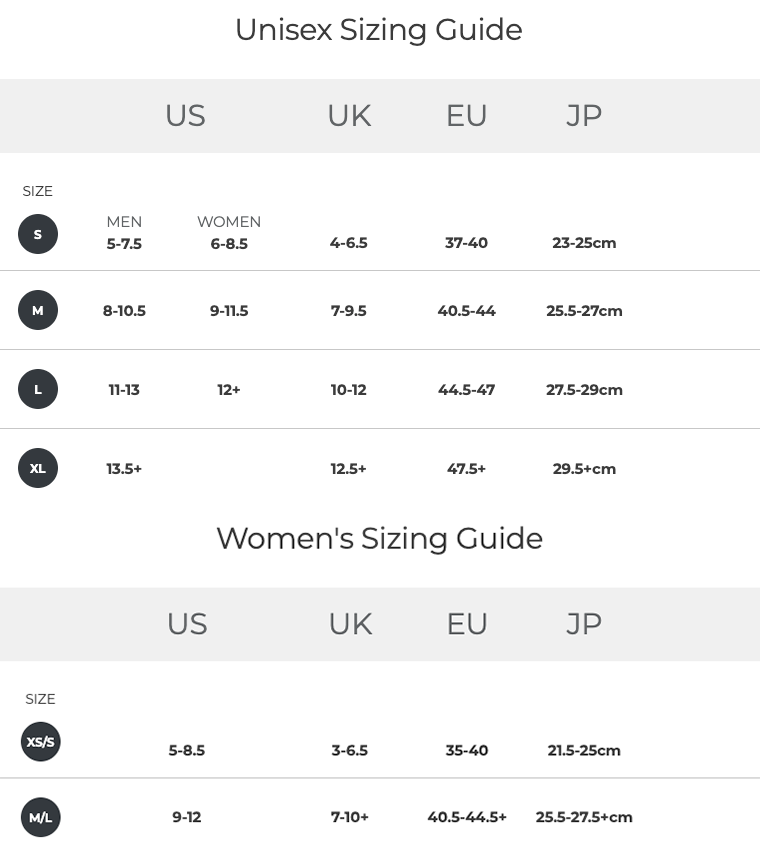Screen dimensions: 760x856
Task: Click the XS/S women's size badge
Action: click(40, 741)
